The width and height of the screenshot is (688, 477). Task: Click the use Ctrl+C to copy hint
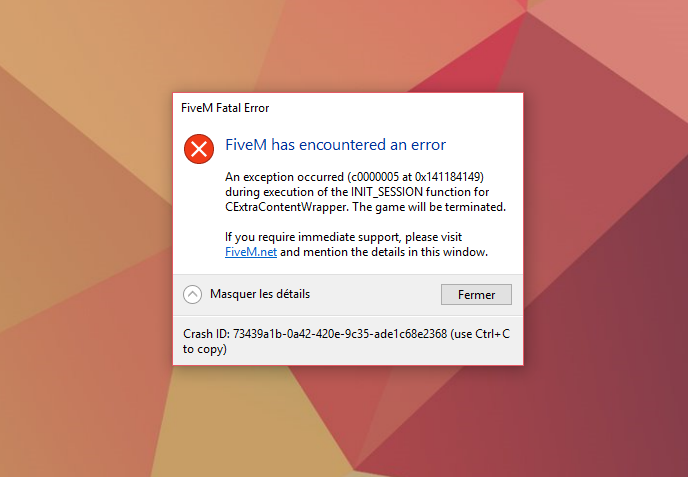(346, 341)
